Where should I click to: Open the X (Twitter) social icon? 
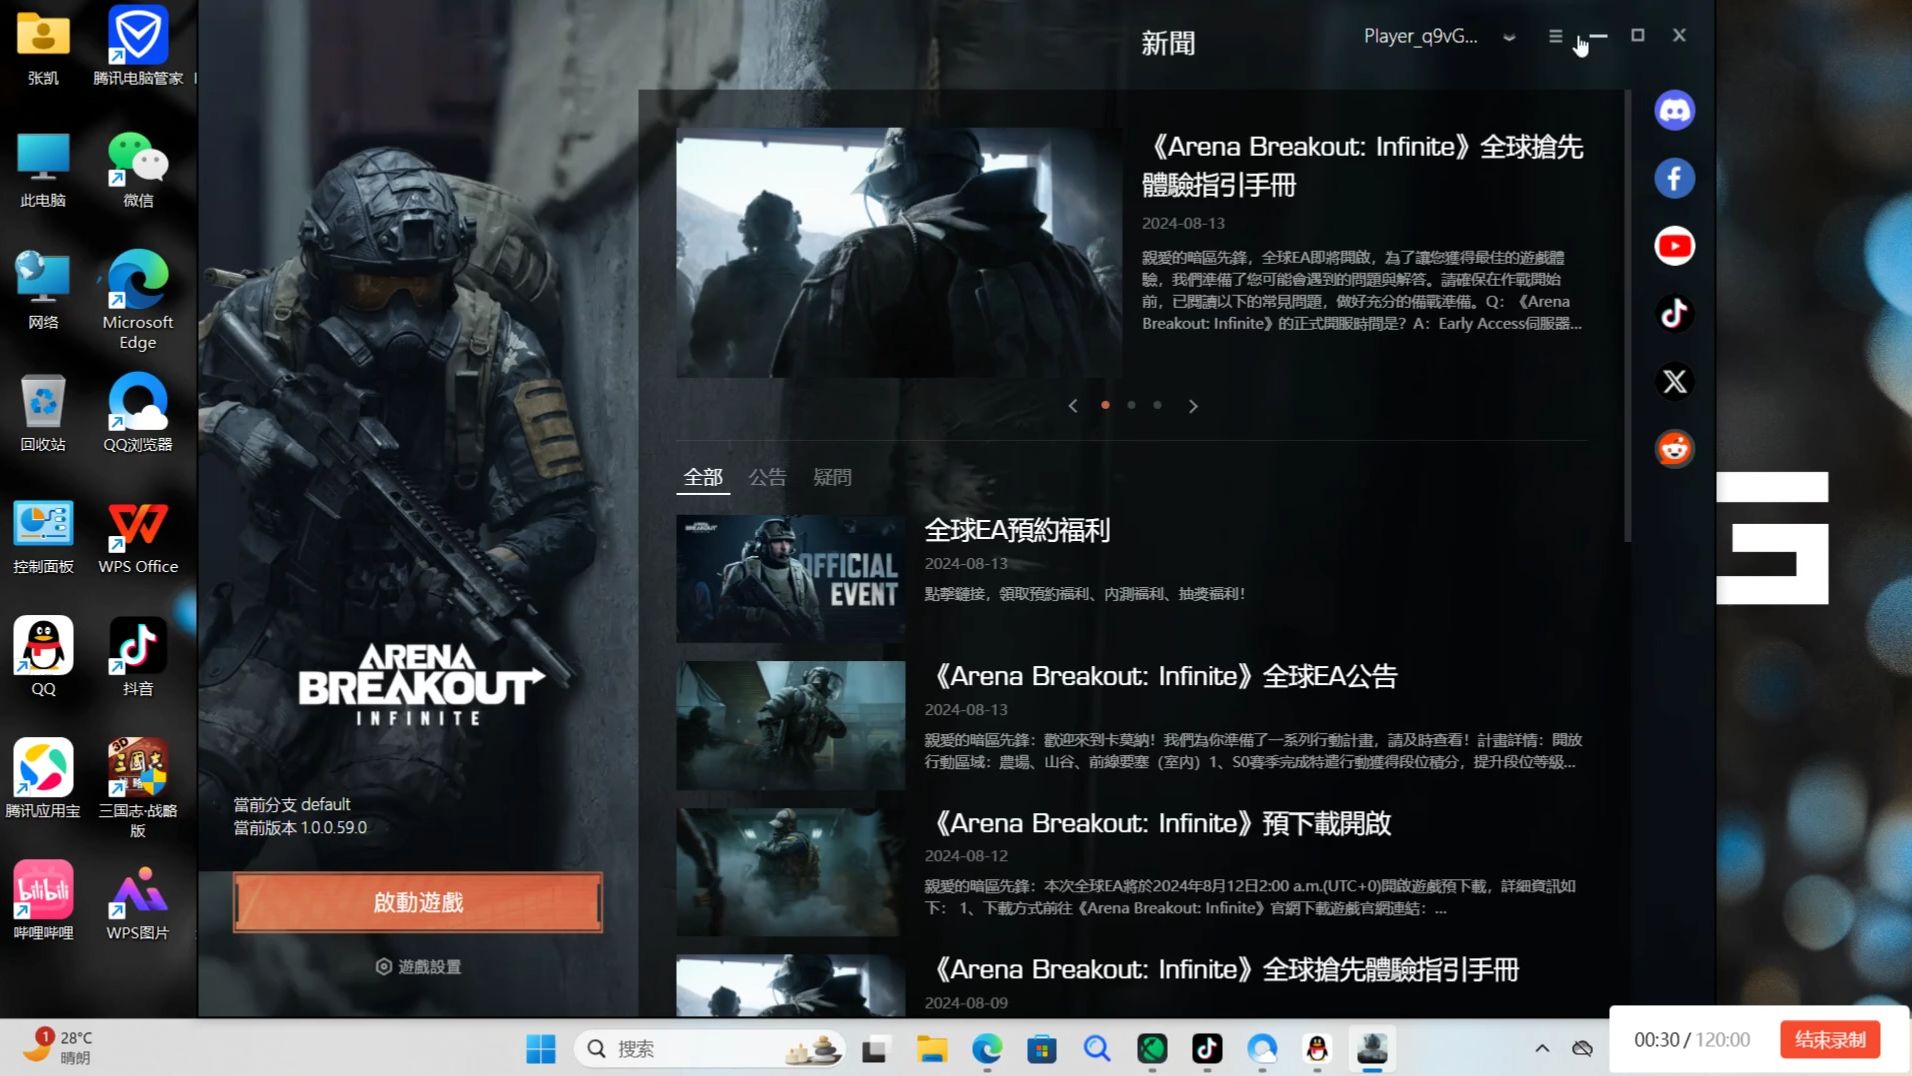coord(1674,381)
